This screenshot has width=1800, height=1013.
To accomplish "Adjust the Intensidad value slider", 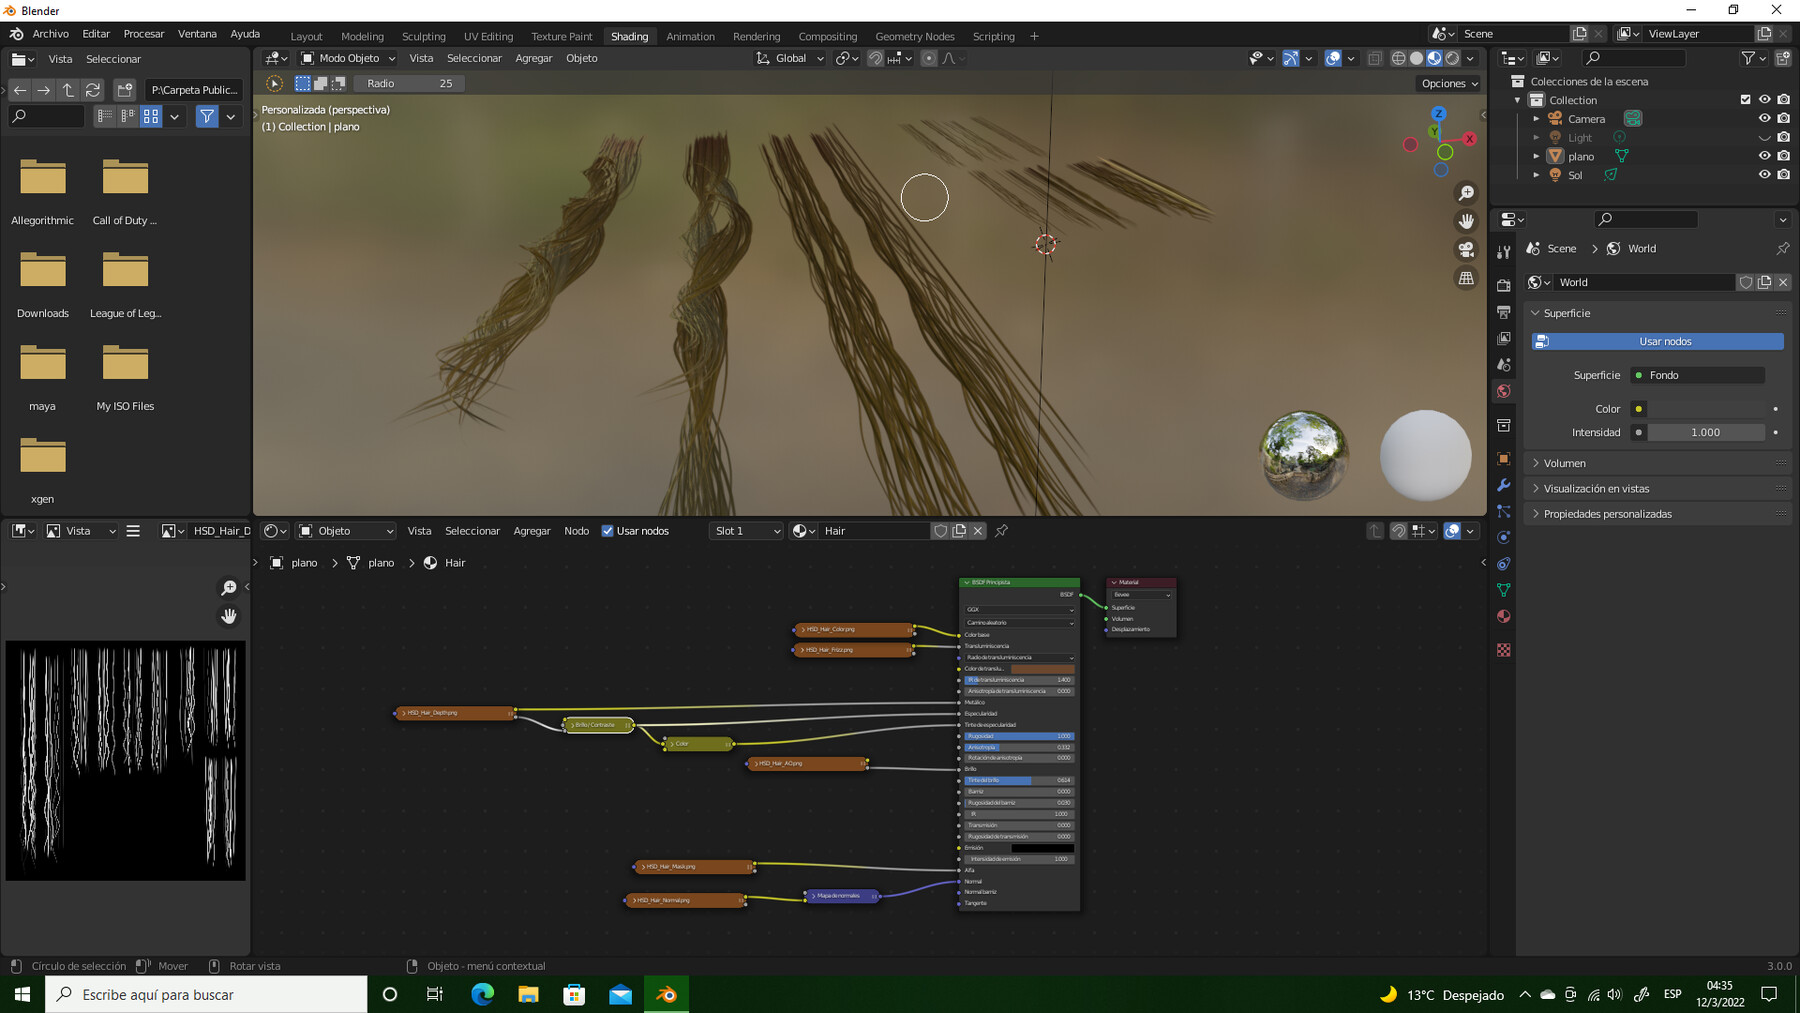I will (x=1705, y=432).
